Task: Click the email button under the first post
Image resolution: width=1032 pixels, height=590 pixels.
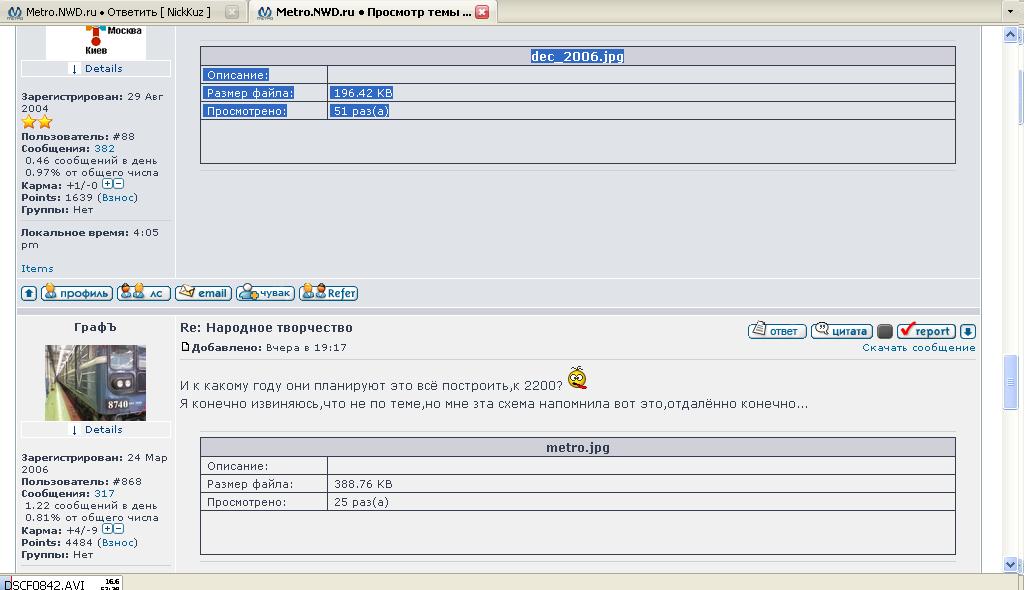Action: coord(203,293)
